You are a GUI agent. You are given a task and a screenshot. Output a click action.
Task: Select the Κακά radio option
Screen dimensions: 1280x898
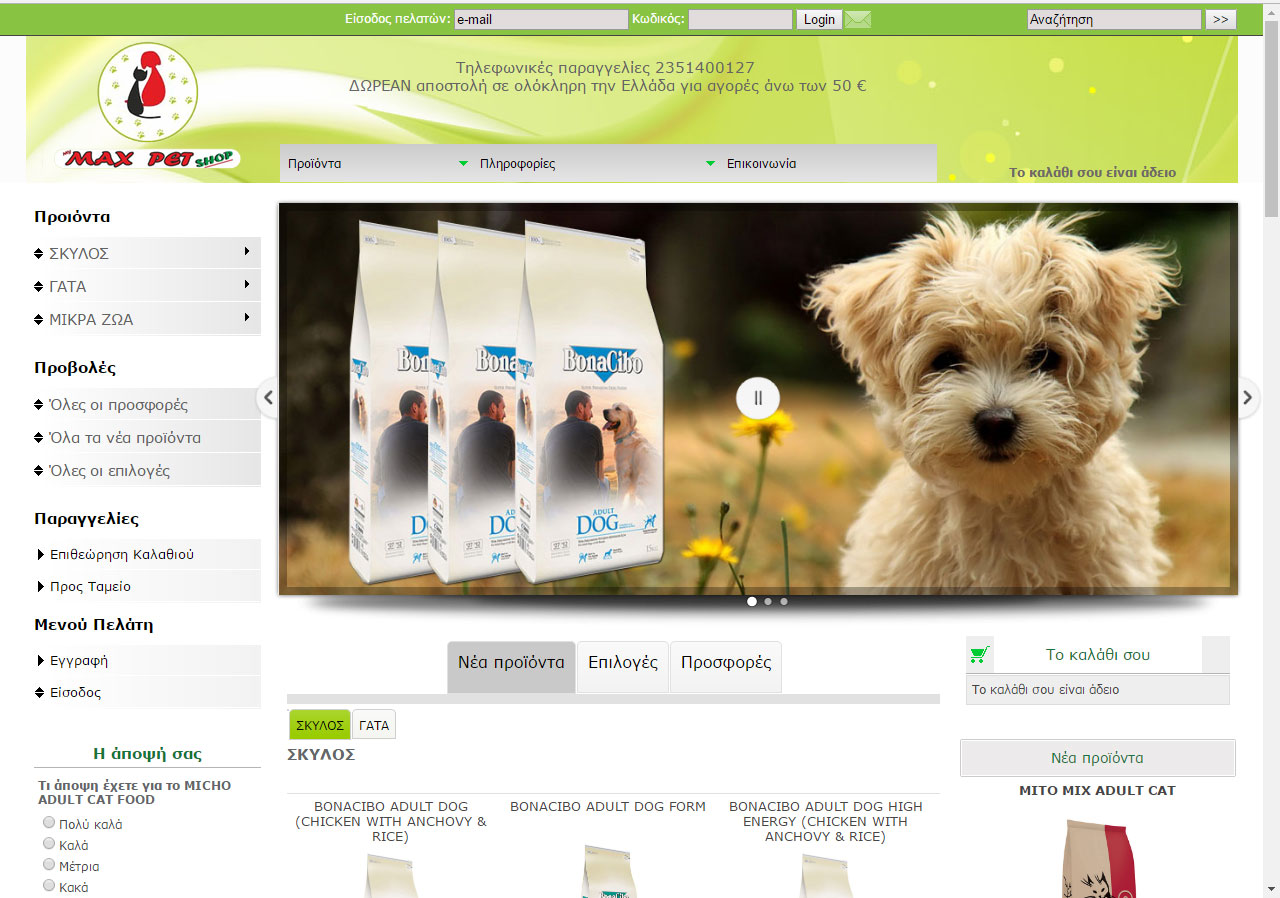[49, 885]
